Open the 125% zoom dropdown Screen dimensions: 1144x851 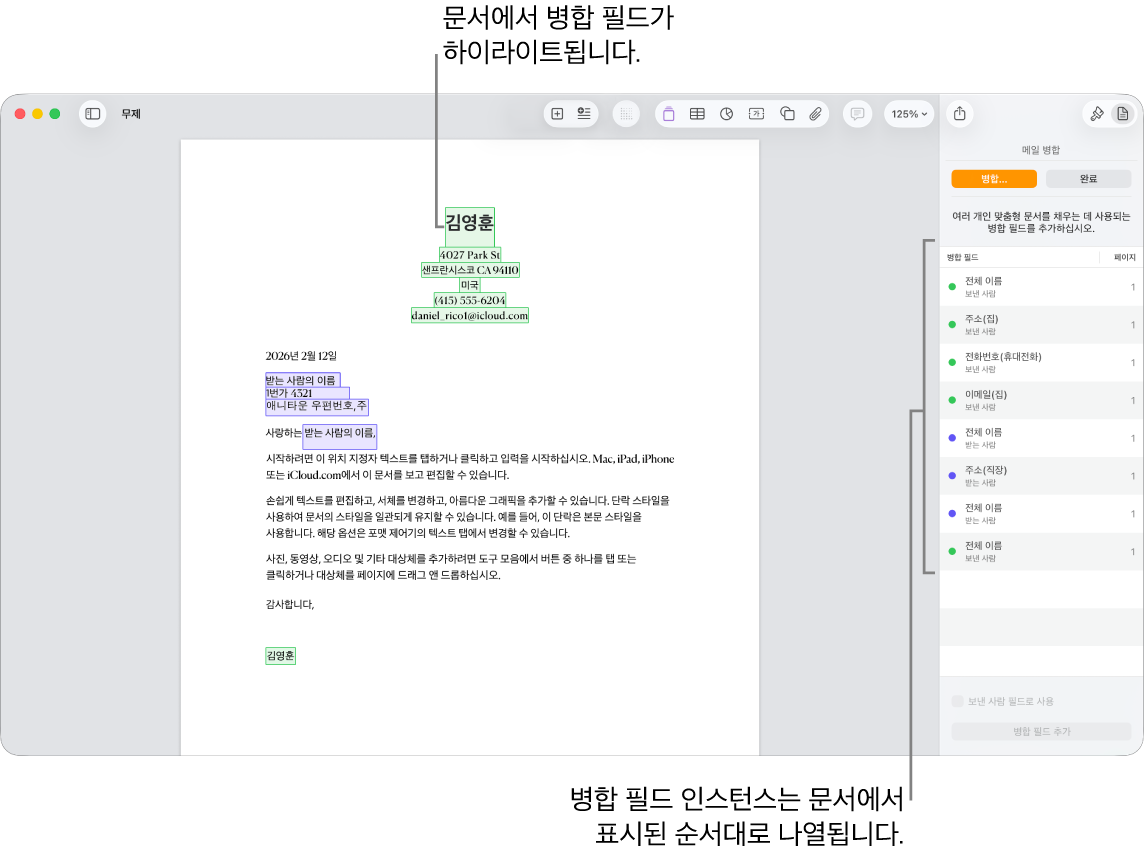click(909, 114)
